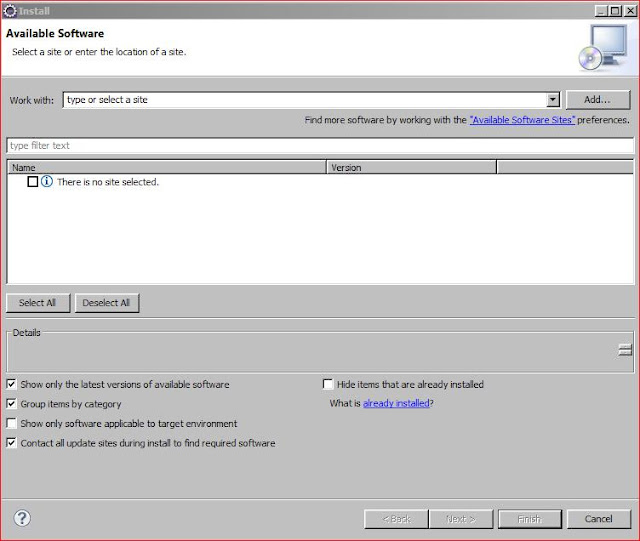
Task: Uncheck Contact all update sites option
Action: [x=12, y=443]
